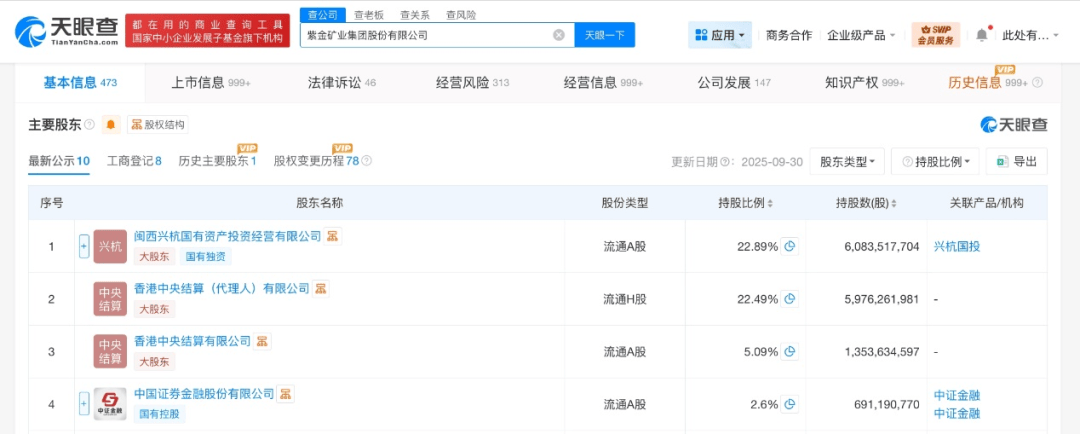Expand the row for 闽西兴杭国有资产投资经营有限公司
The image size is (1080, 434).
pos(84,246)
